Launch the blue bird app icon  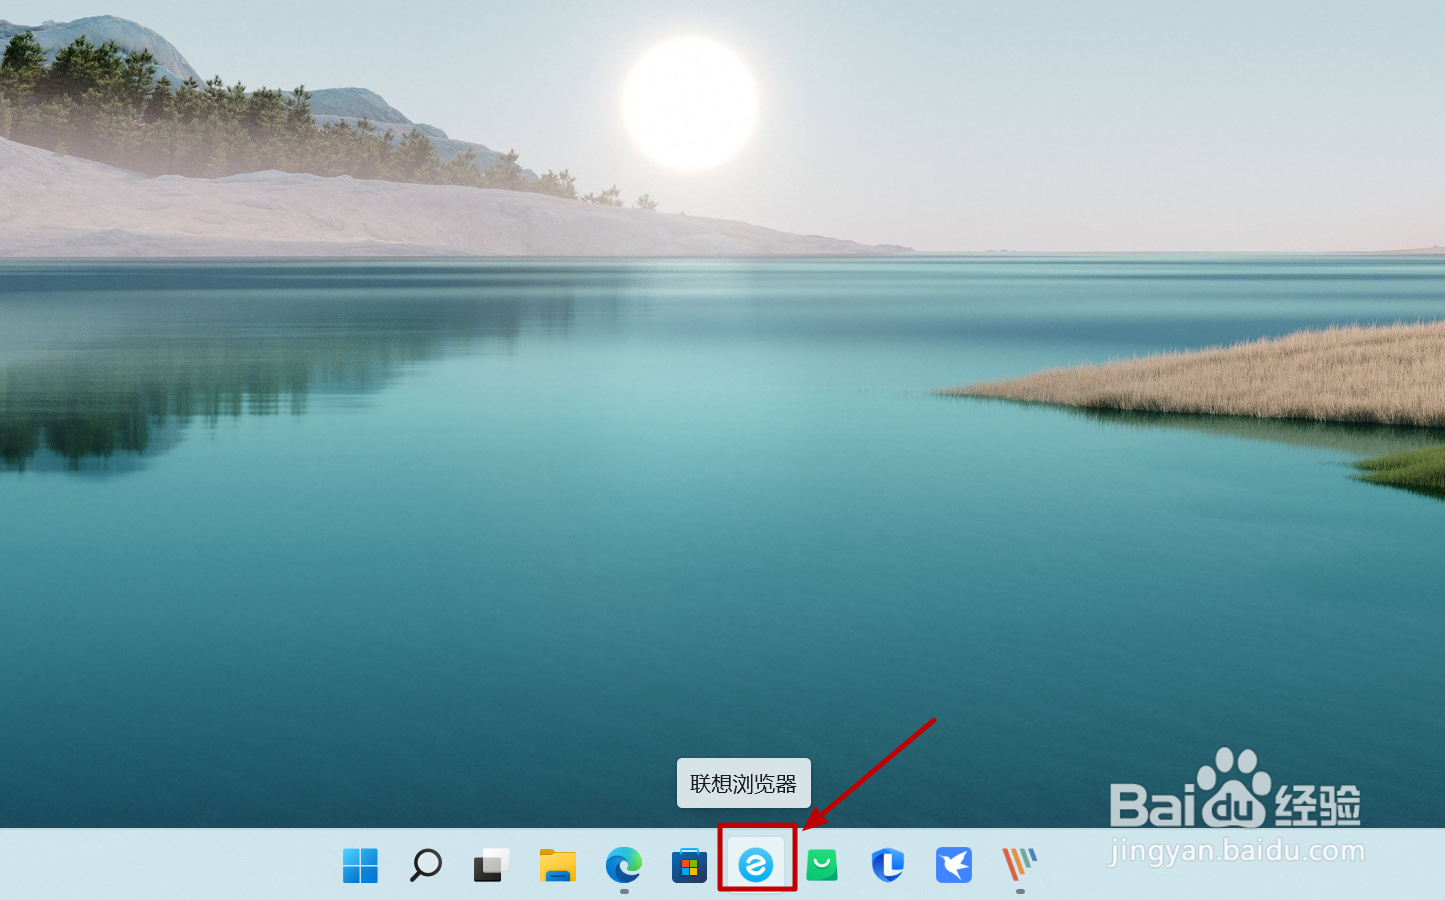(954, 865)
